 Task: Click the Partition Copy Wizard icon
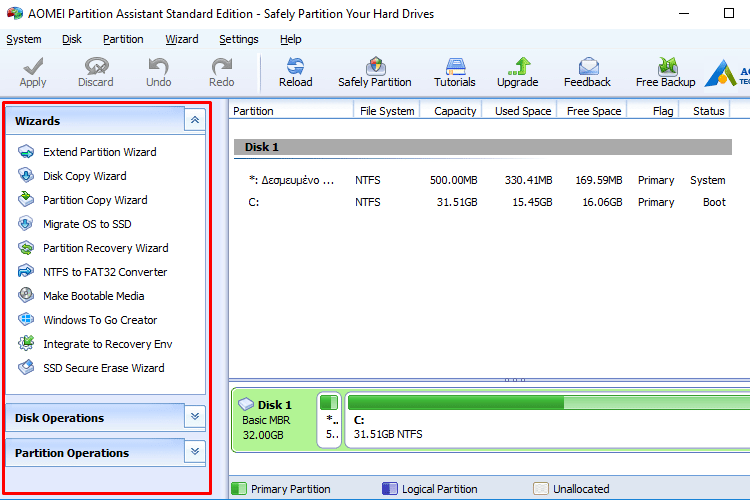coord(26,200)
